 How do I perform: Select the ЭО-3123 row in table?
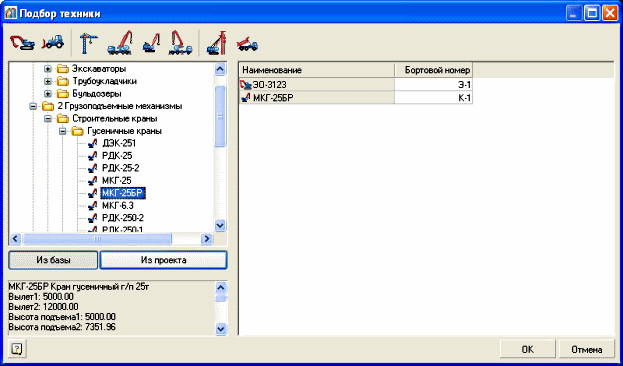coord(356,84)
